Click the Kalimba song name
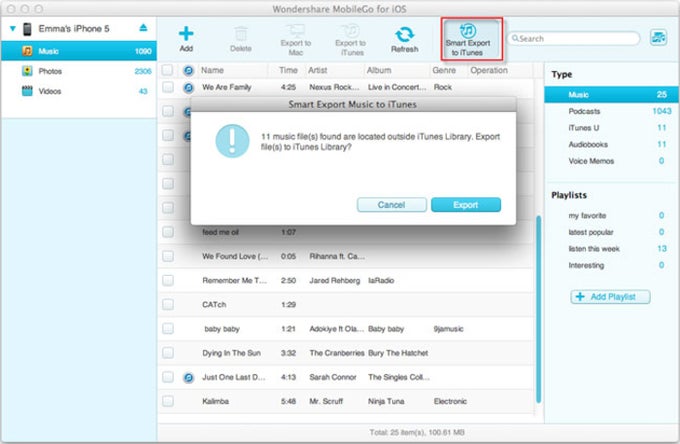 coord(216,402)
